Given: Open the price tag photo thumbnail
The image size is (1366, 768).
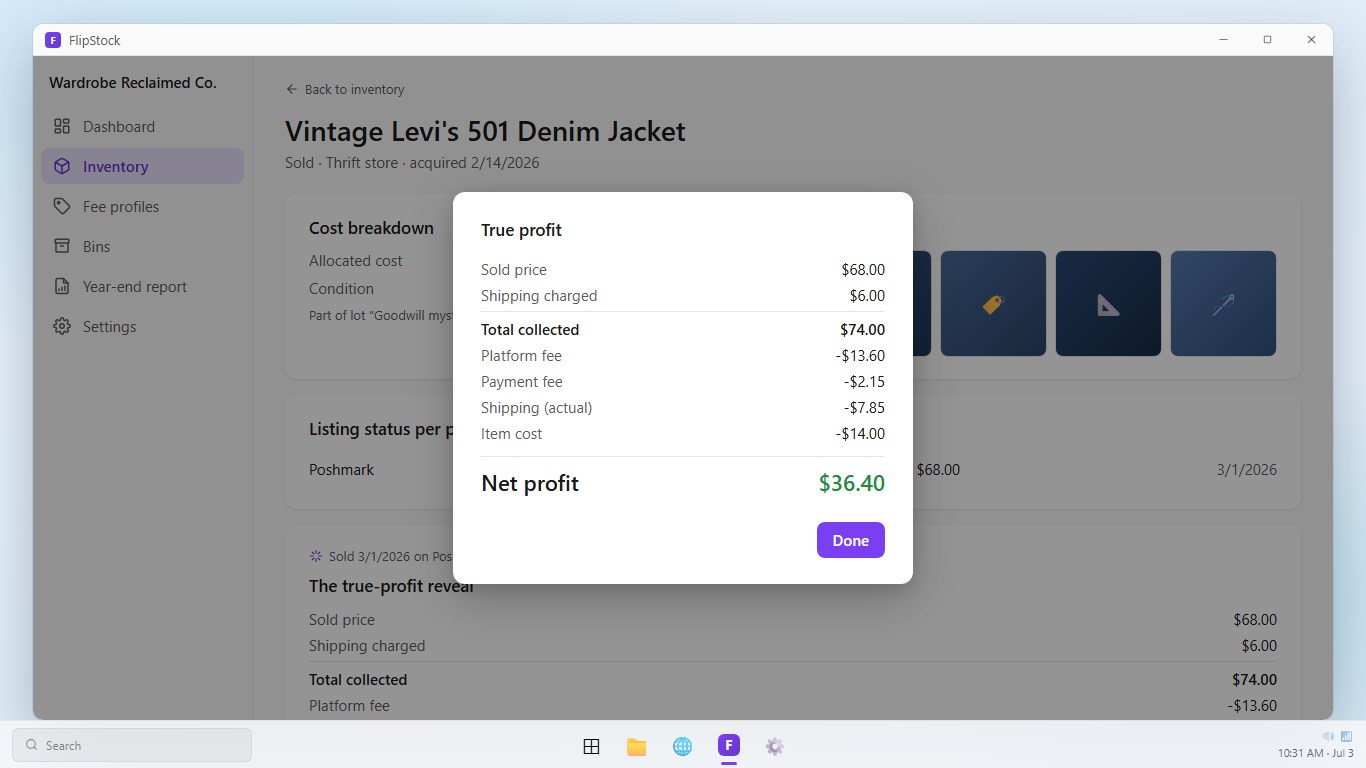Looking at the screenshot, I should tap(993, 303).
